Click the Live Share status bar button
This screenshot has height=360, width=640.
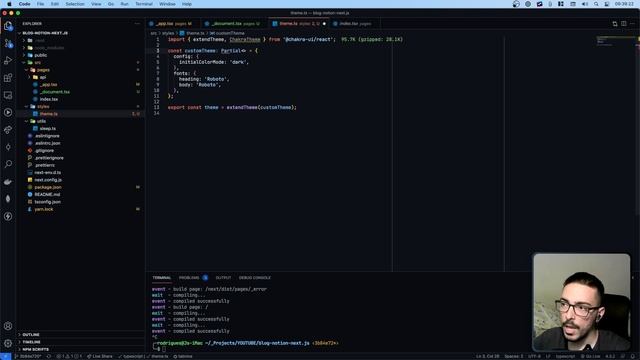[x=100, y=356]
